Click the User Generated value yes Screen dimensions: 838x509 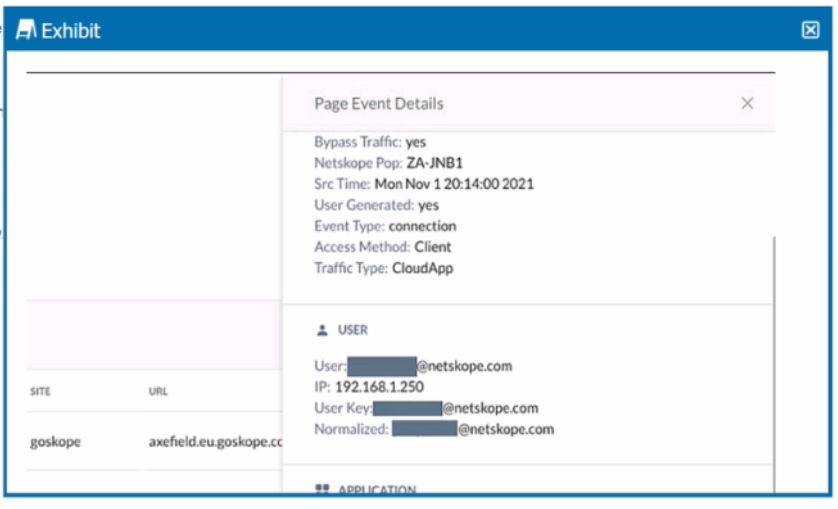click(428, 205)
